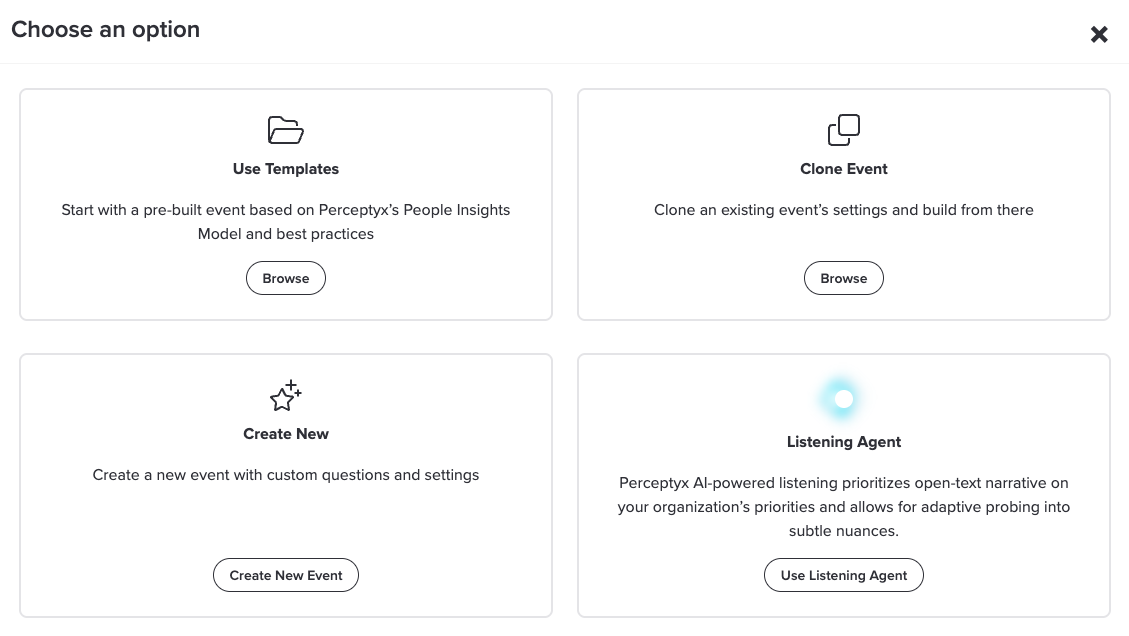Browse the pre-built event templates
Screen dimensions: 1129x636
pyautogui.click(x=286, y=278)
